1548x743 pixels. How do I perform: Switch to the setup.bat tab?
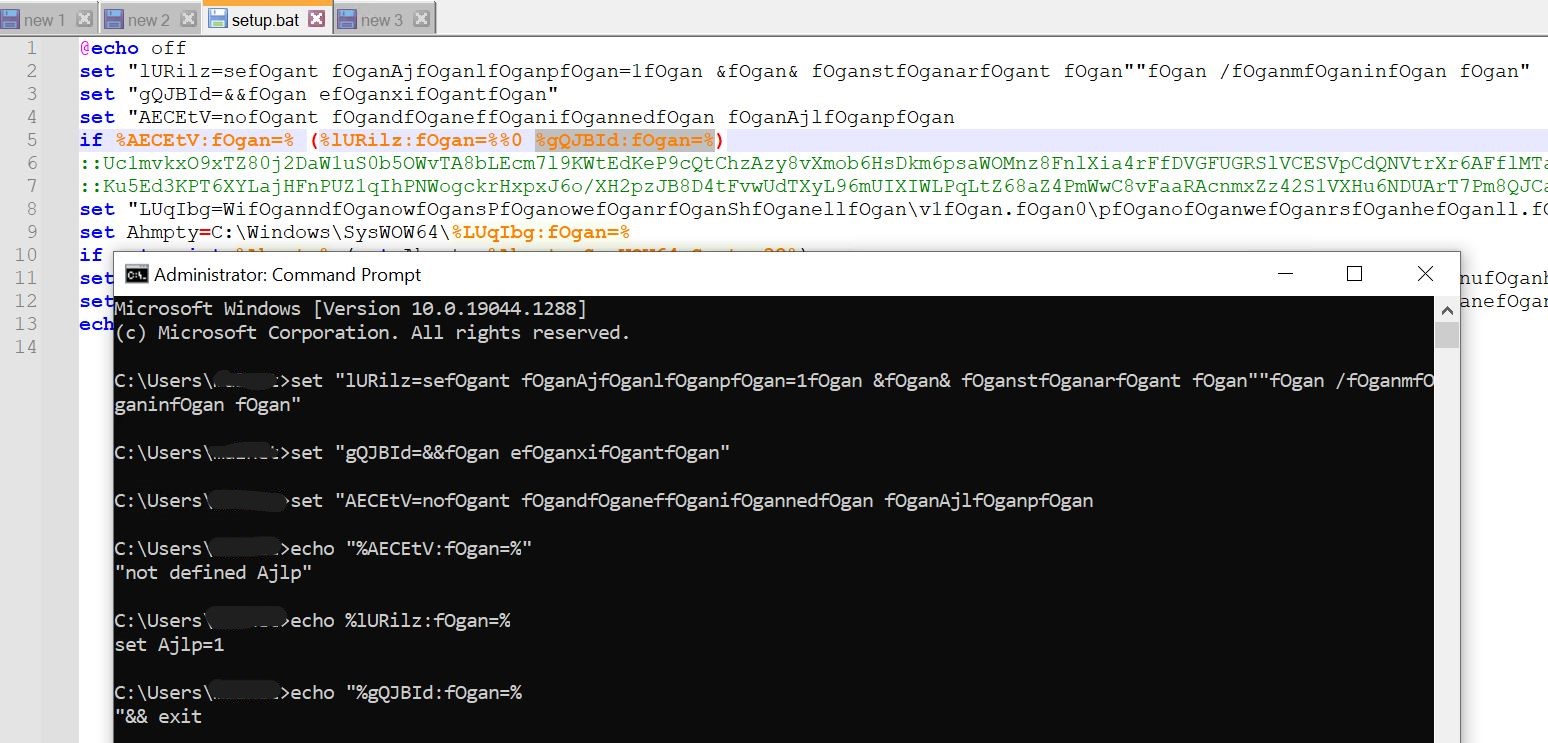click(x=264, y=19)
